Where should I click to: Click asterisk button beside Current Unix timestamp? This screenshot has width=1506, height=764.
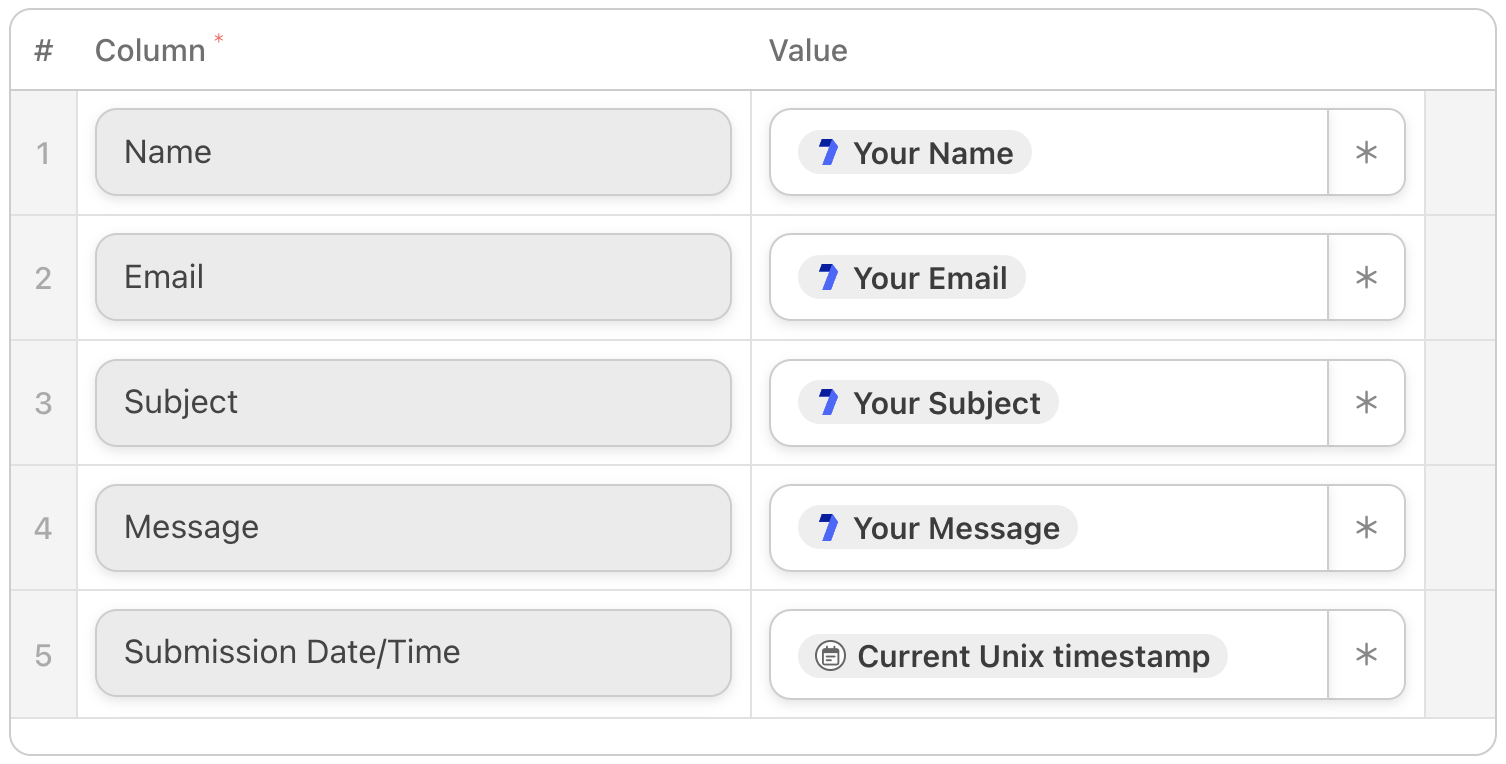coord(1366,655)
